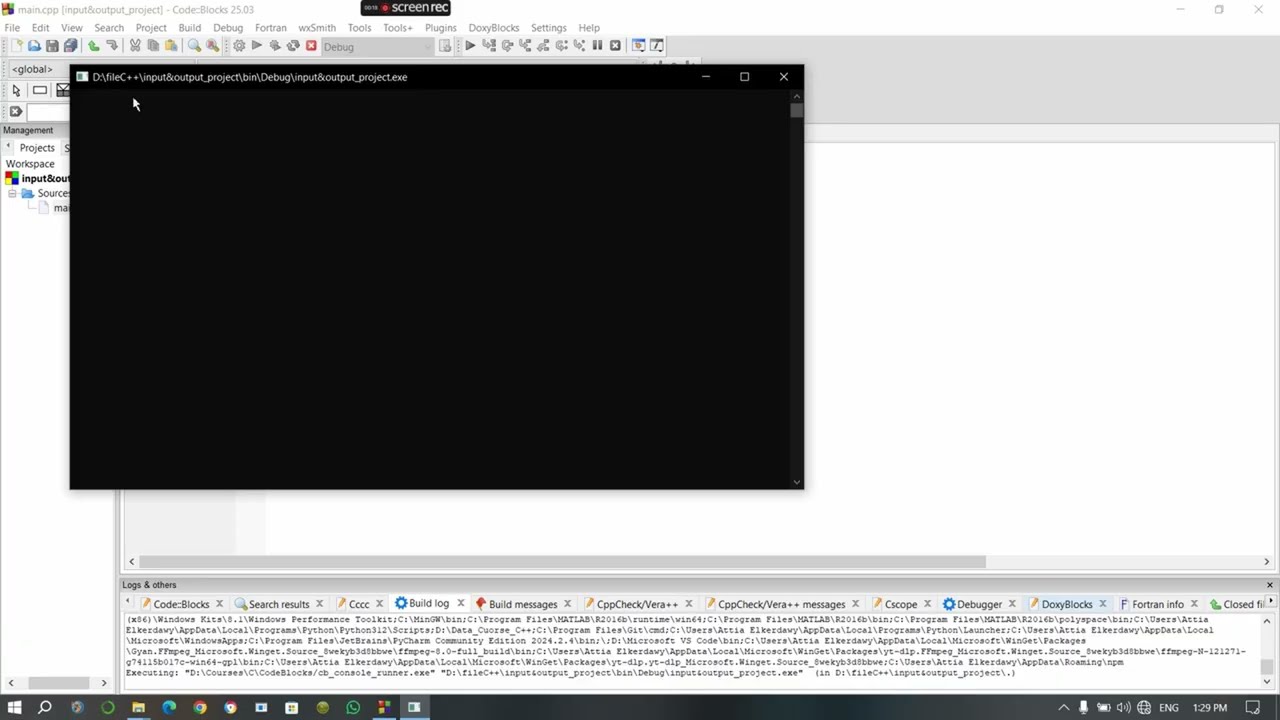The image size is (1280, 720).
Task: Open Microsoft Edge from the taskbar
Action: 169,708
